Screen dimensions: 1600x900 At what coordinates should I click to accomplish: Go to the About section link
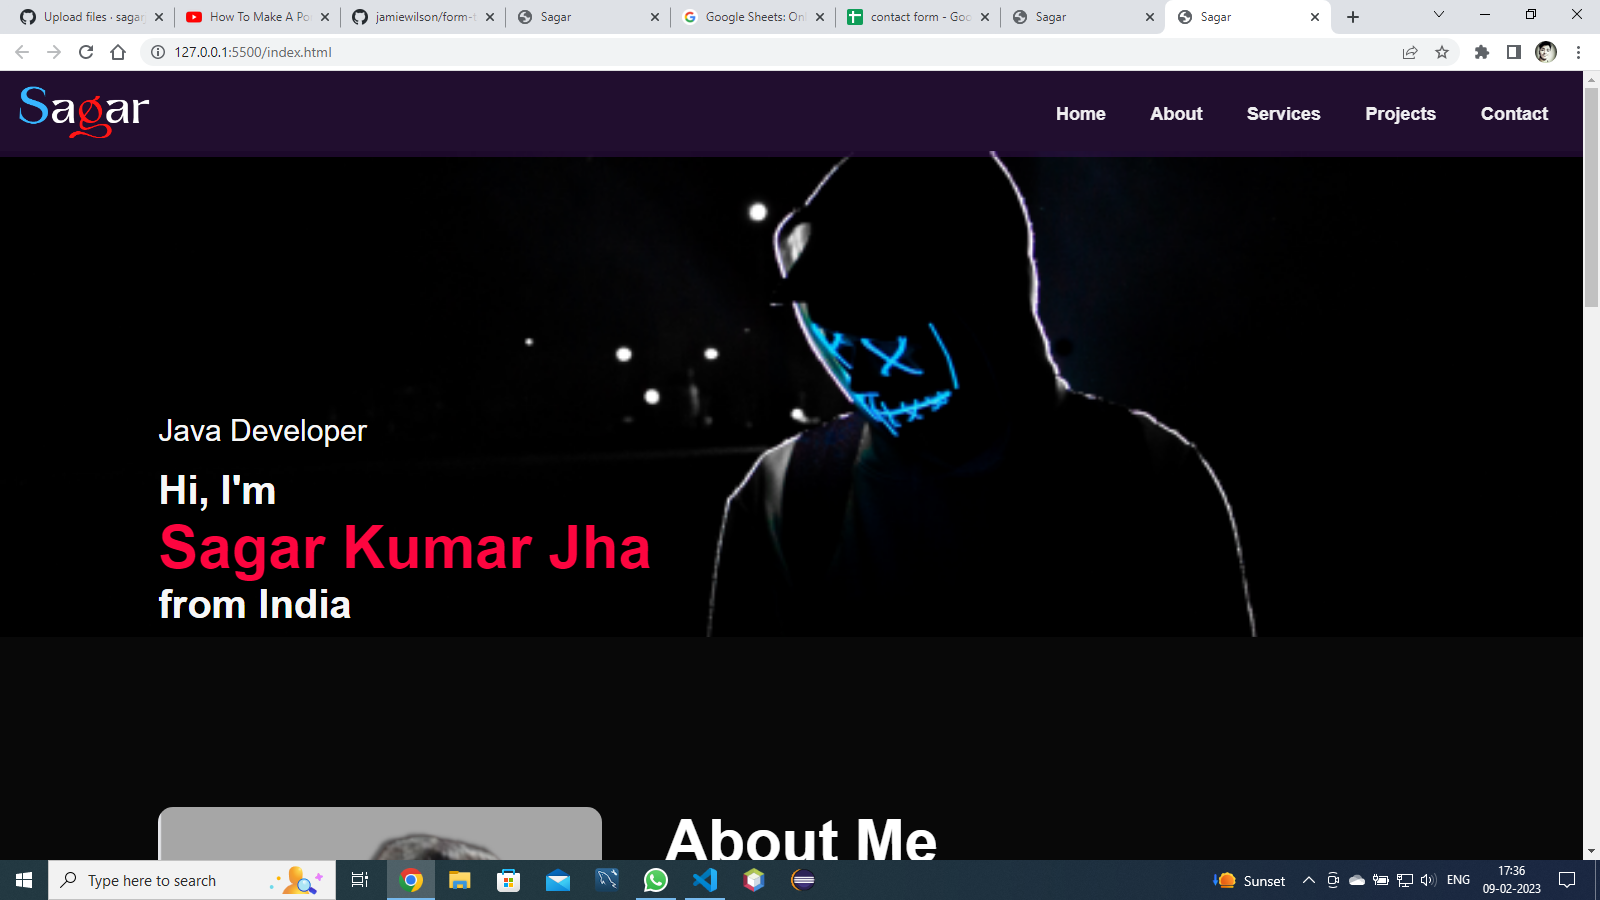pyautogui.click(x=1176, y=114)
